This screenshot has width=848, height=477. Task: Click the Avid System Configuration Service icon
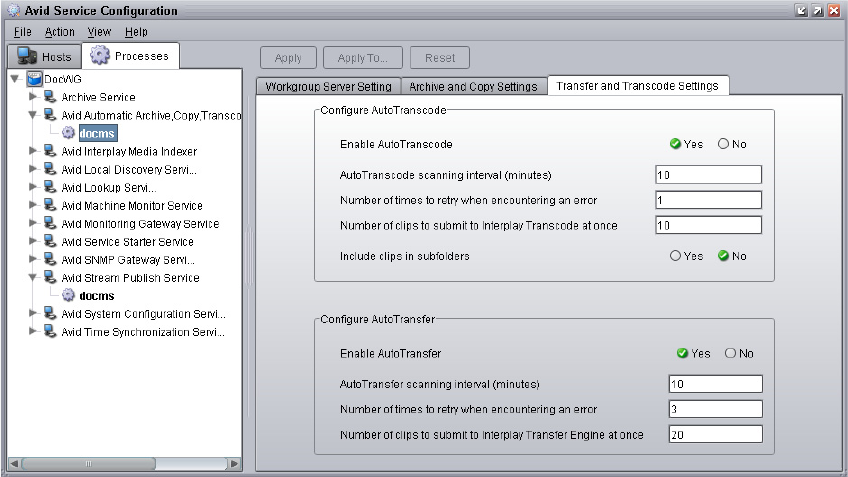click(x=50, y=314)
